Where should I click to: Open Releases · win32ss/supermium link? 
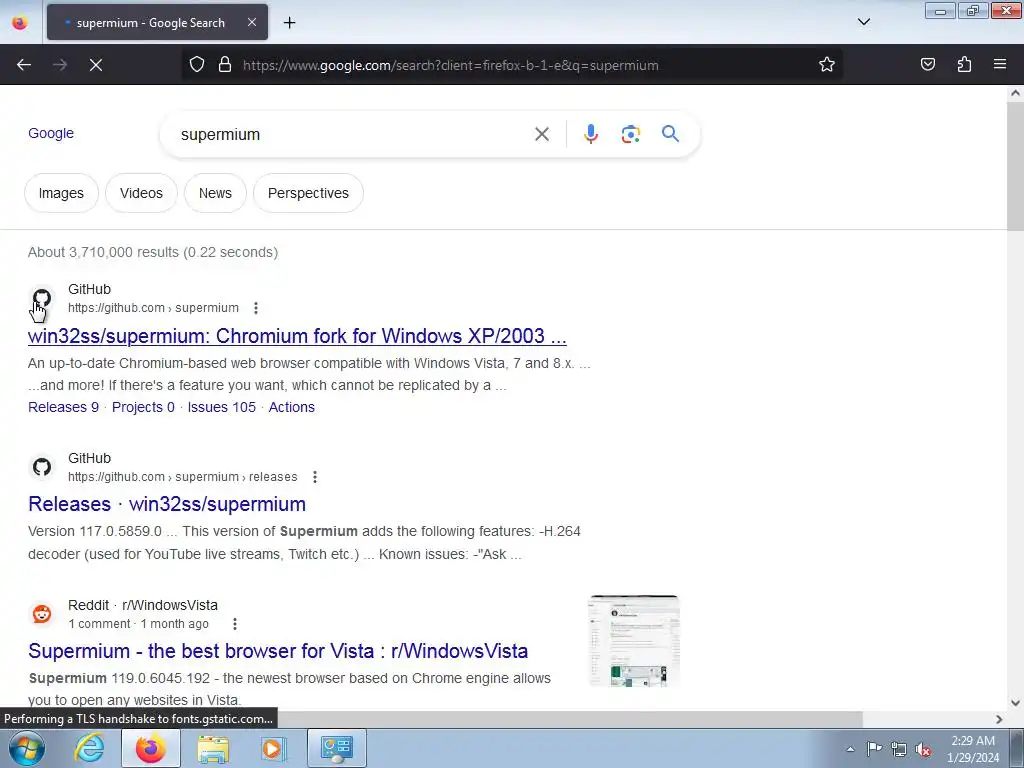coord(167,504)
